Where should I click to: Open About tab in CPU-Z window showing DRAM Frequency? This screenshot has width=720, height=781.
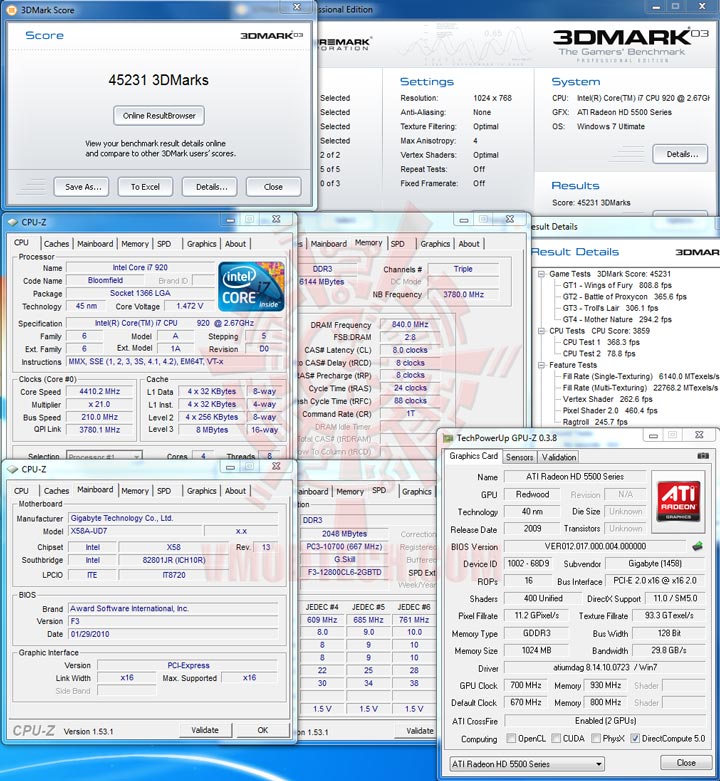[469, 244]
